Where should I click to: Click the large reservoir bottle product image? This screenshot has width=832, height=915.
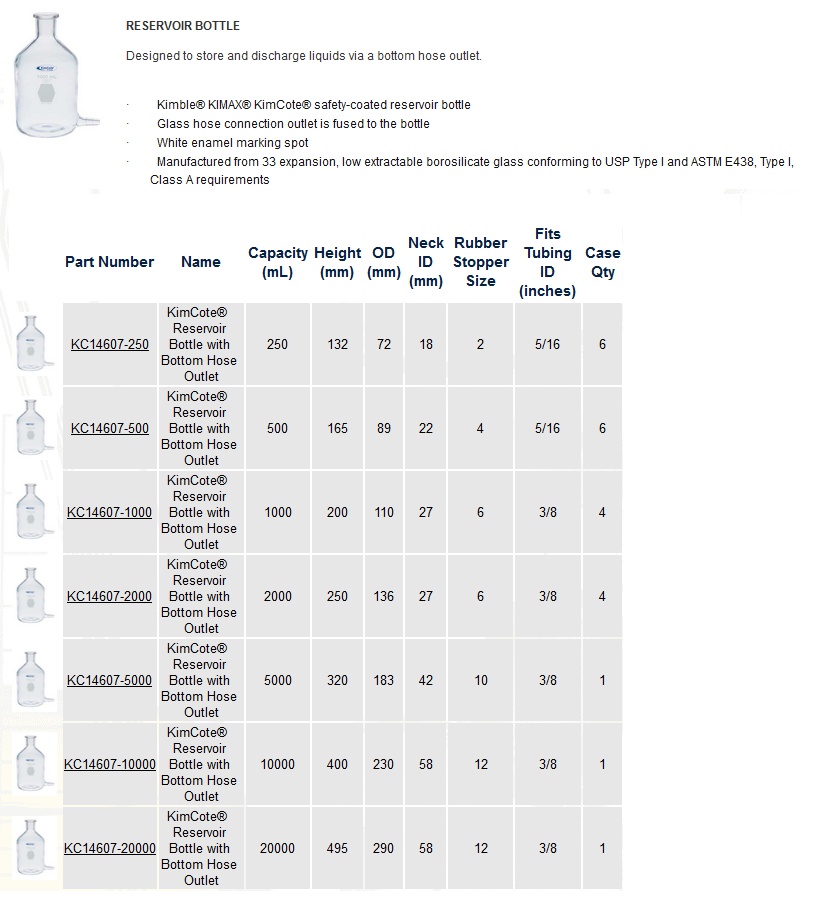(x=54, y=76)
